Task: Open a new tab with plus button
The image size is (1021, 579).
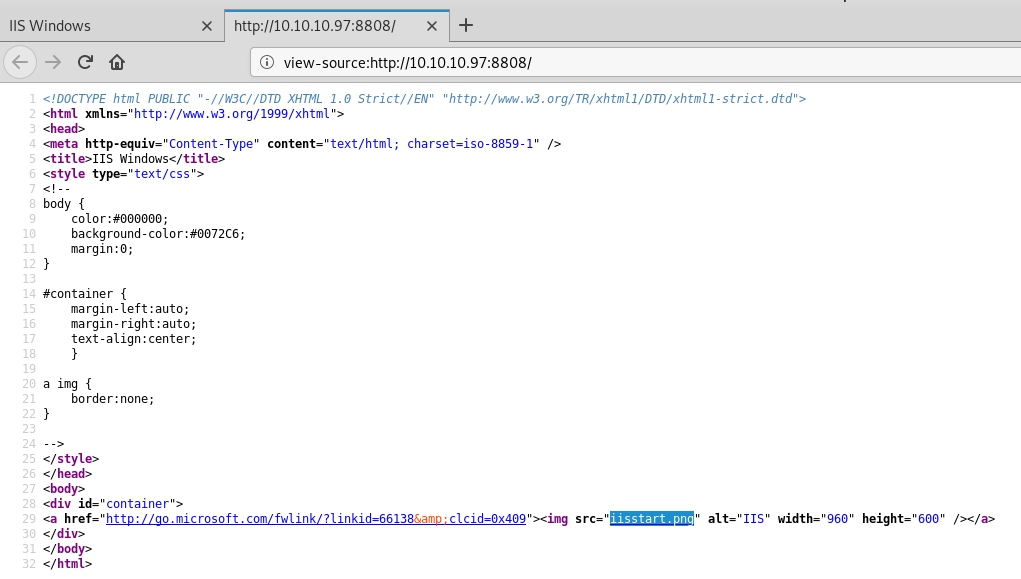Action: click(x=466, y=25)
